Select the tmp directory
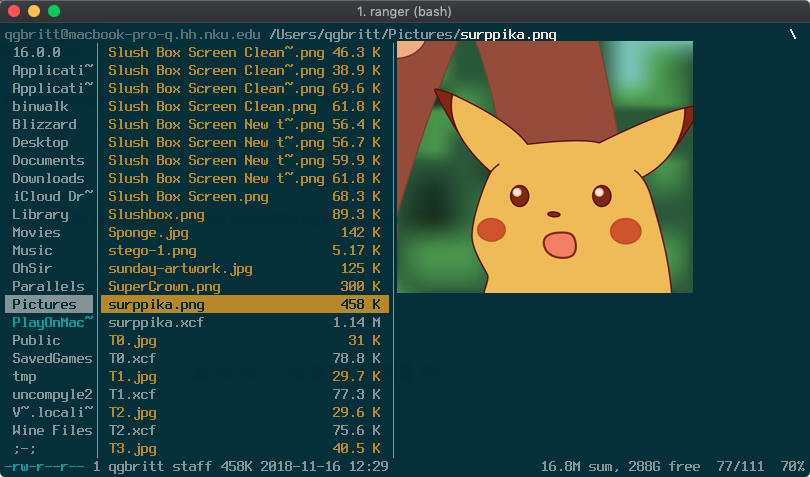The width and height of the screenshot is (810, 477). pyautogui.click(x=24, y=377)
